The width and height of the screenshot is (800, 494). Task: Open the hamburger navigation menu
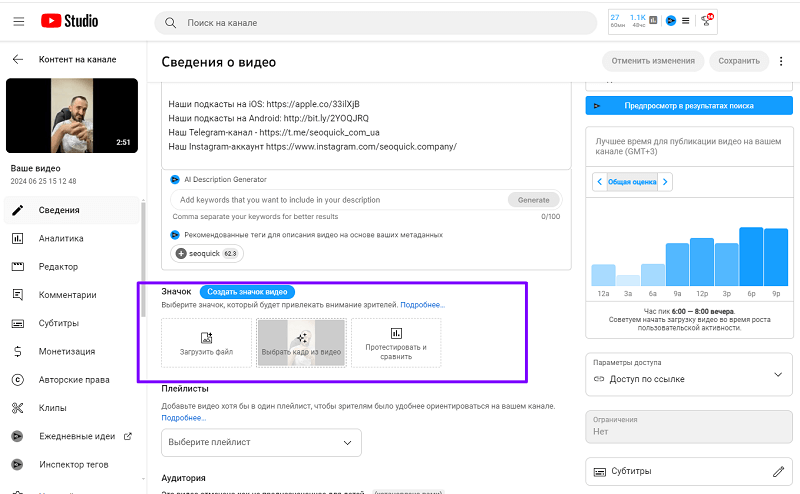click(x=19, y=21)
